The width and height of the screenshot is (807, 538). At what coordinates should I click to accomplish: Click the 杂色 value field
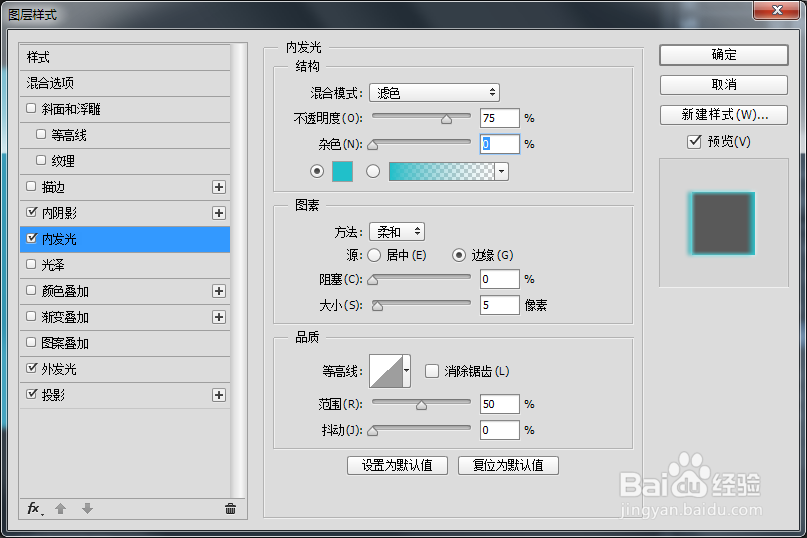coord(500,144)
